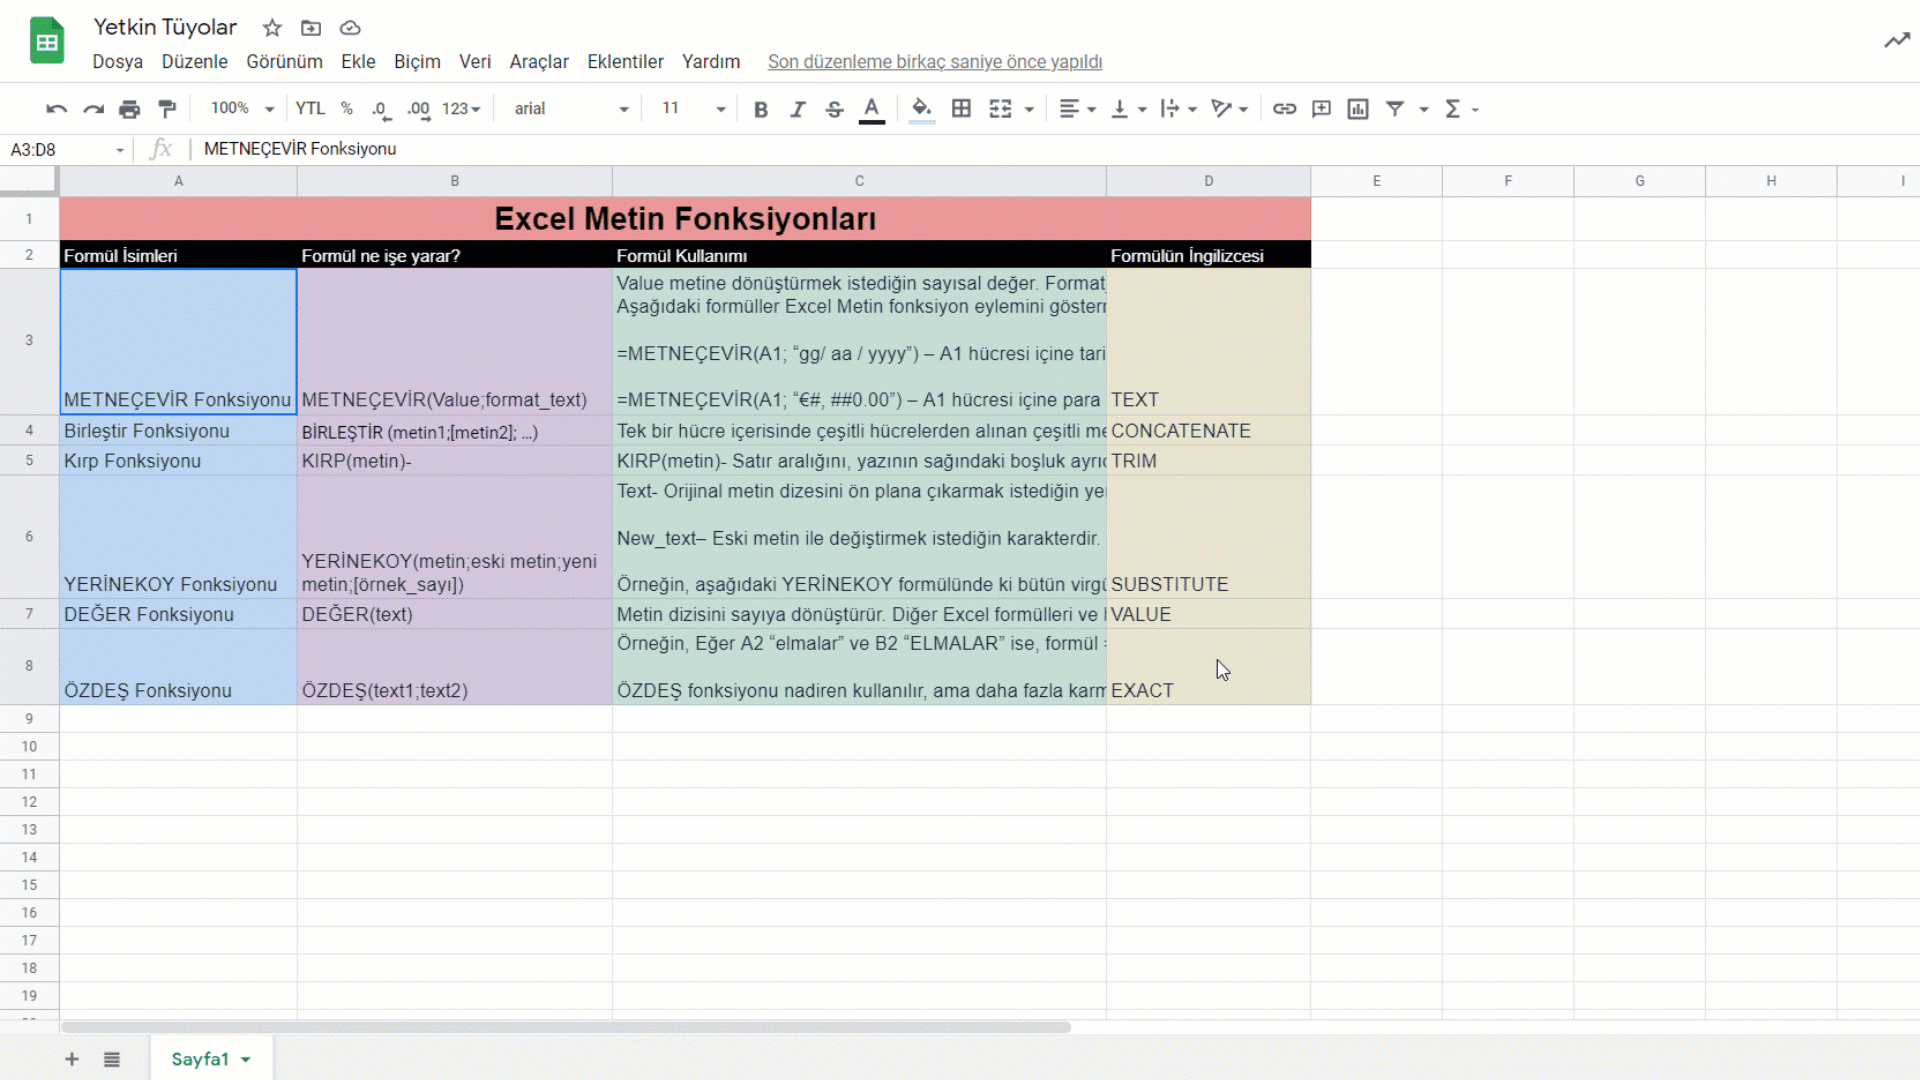
Task: Insert a comment using the toolbar icon
Action: point(1320,108)
